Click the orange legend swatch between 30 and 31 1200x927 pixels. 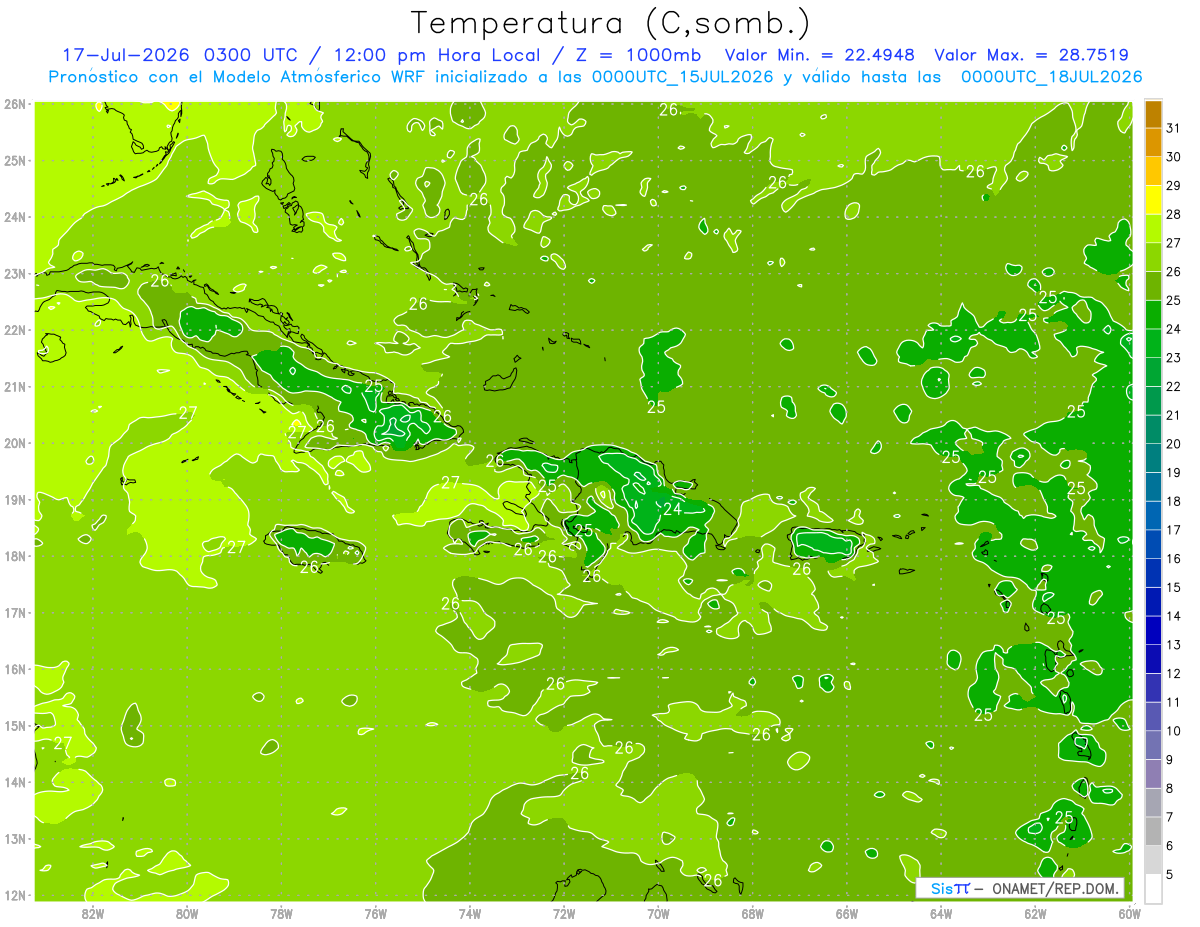[1153, 142]
